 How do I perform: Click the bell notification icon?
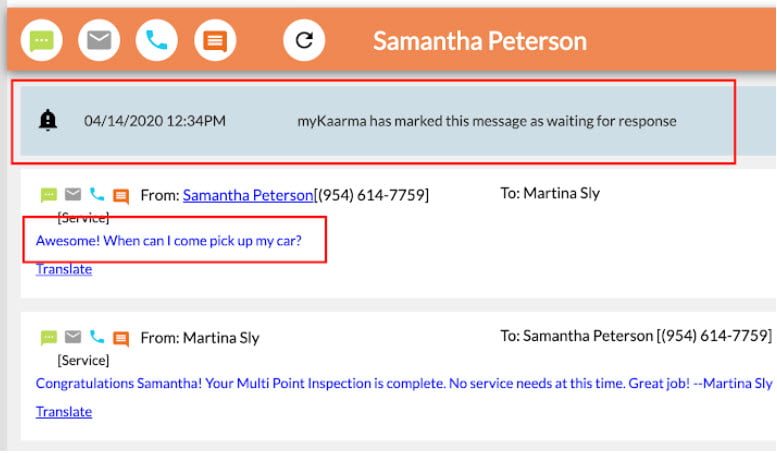click(x=48, y=120)
